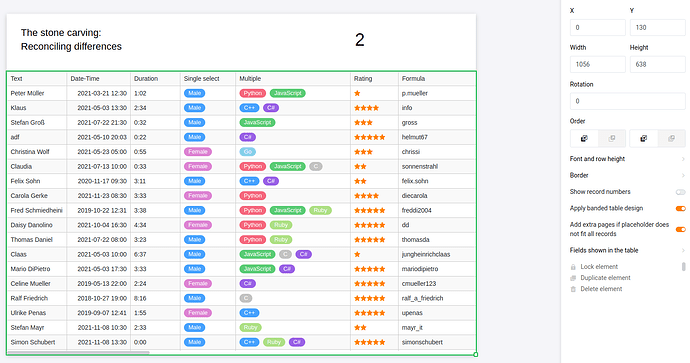Image resolution: width=690 pixels, height=363 pixels.
Task: Click formula value sonnenstrahl
Action: [420, 166]
